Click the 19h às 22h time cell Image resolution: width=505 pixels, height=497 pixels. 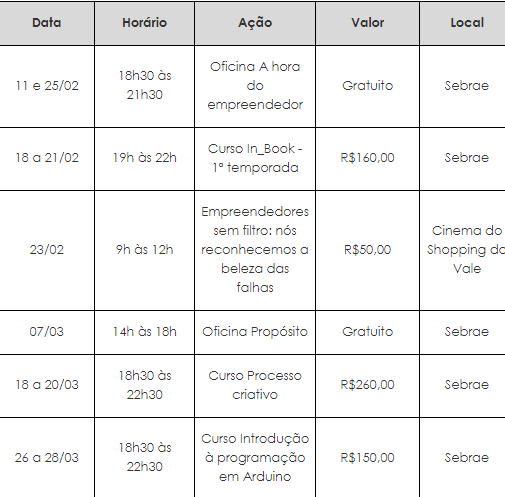tap(144, 158)
